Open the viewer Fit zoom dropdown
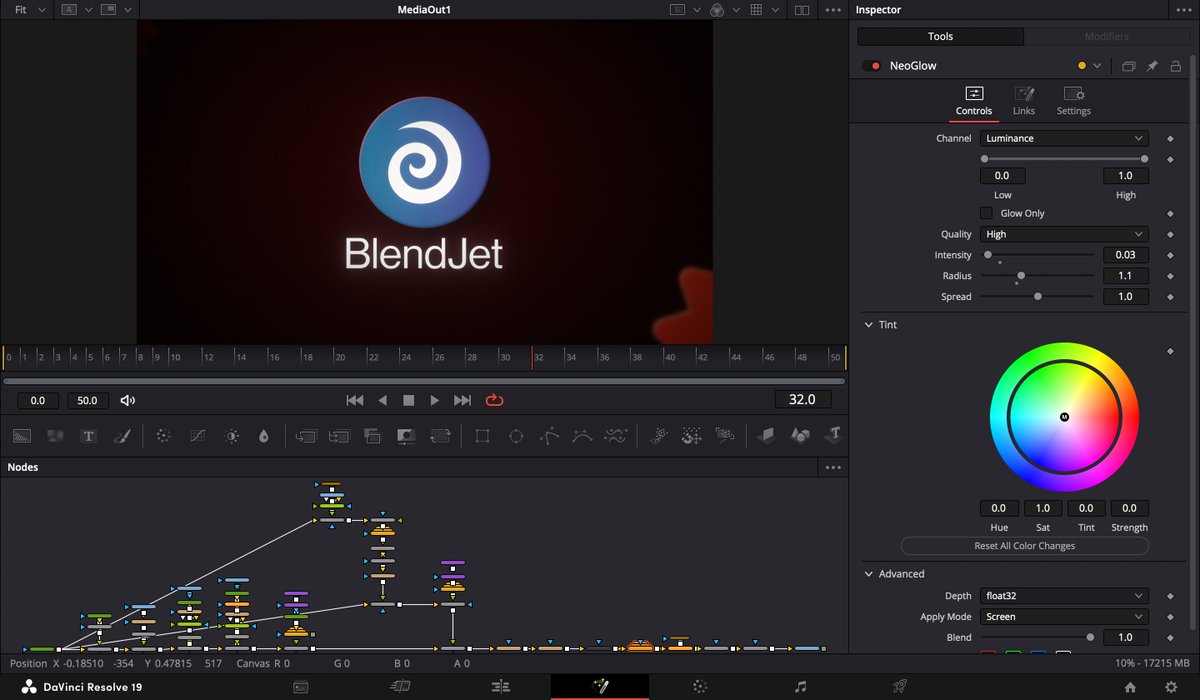 (x=29, y=10)
